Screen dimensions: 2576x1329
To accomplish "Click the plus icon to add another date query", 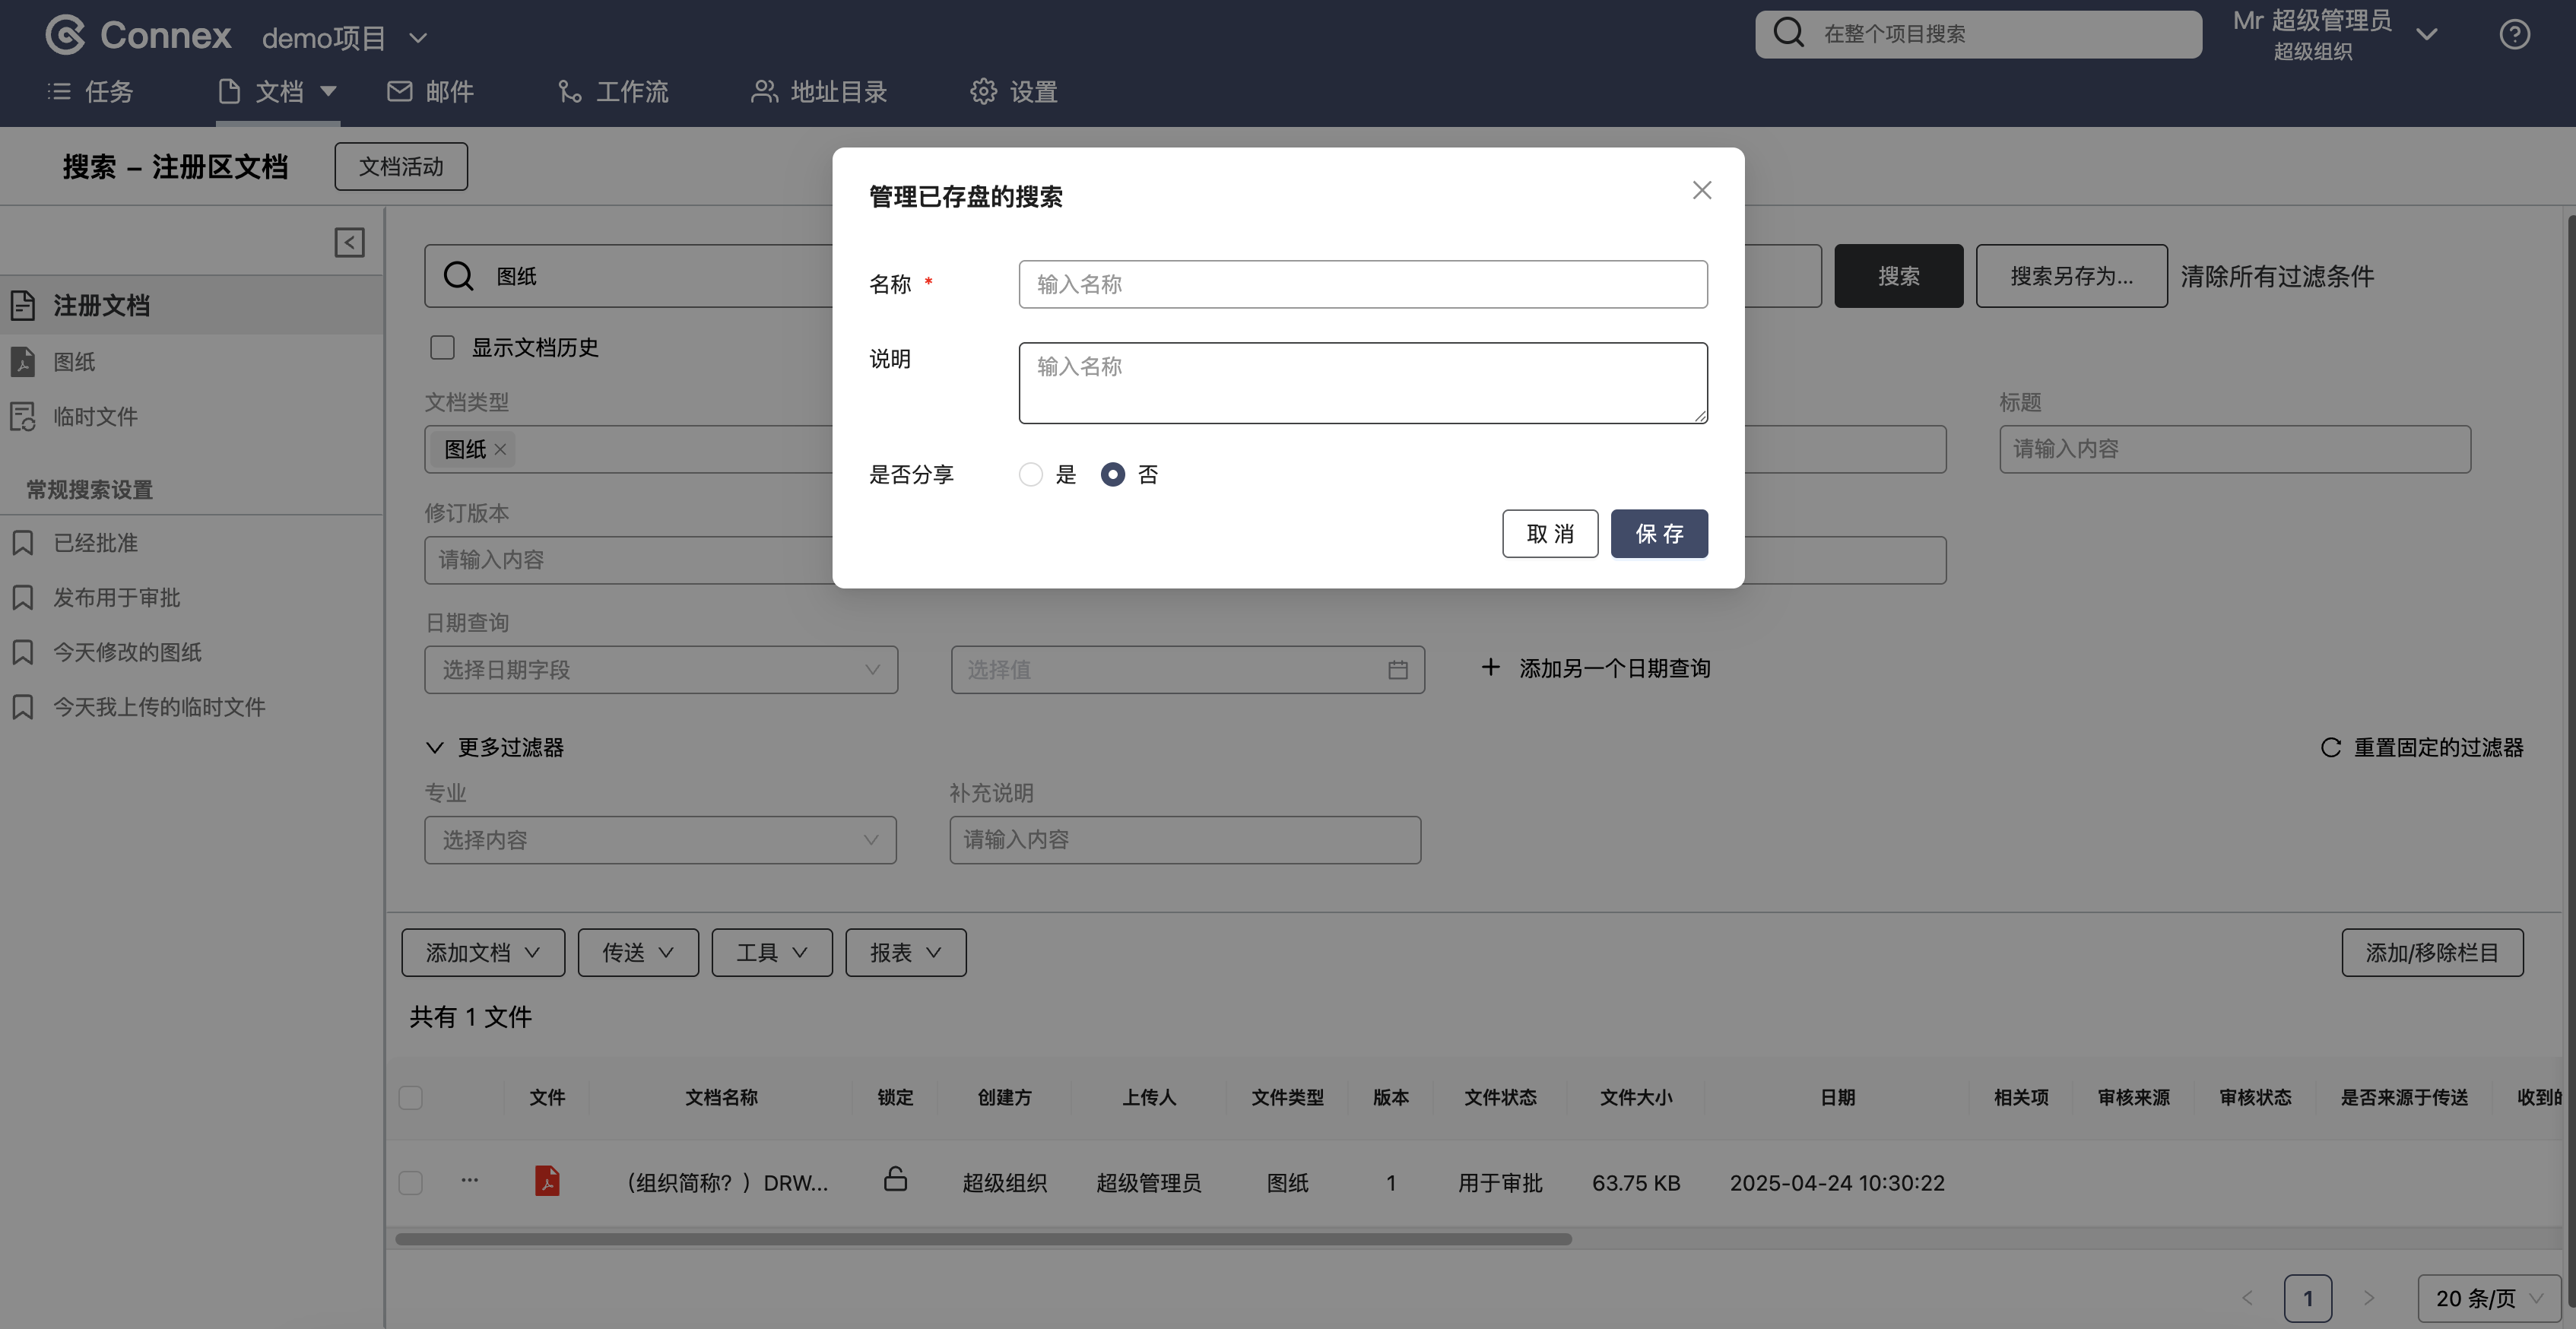I will click(1490, 667).
